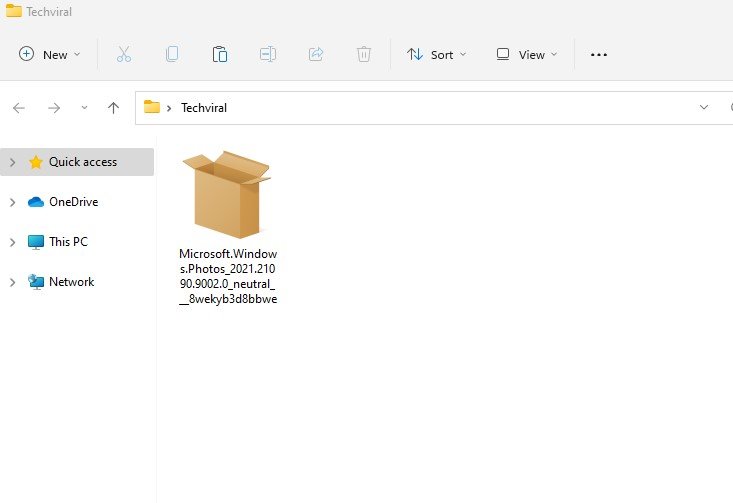Click the Network computer icon
This screenshot has height=503, width=733.
pos(36,282)
